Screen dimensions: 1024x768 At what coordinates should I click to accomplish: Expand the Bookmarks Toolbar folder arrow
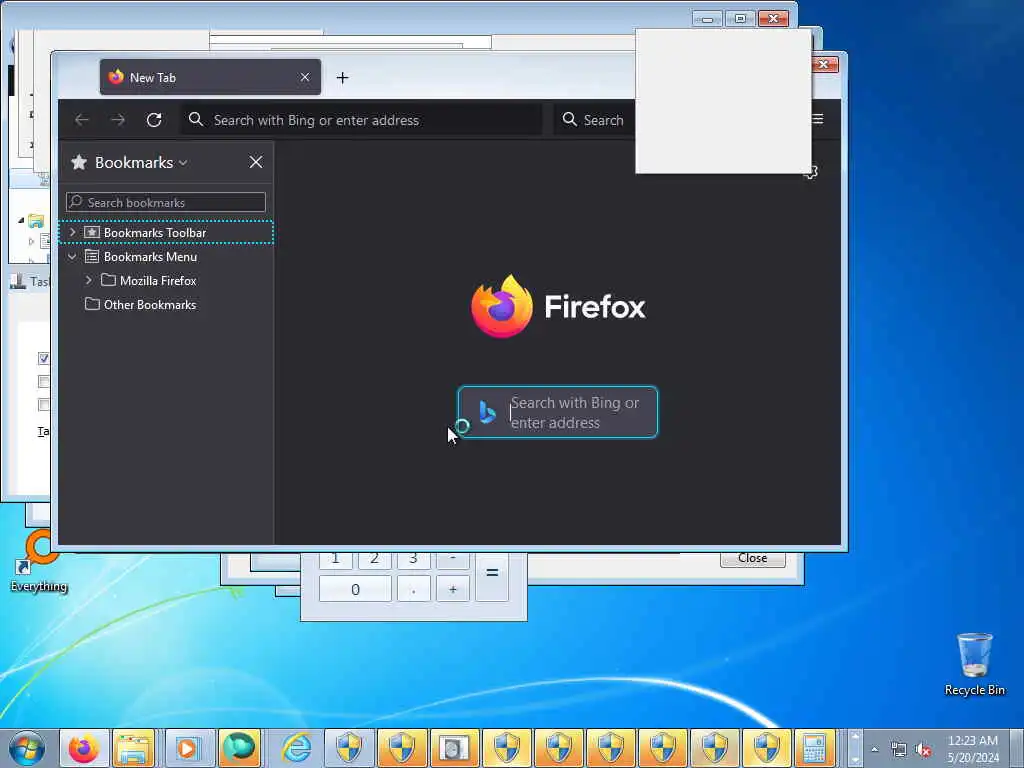pyautogui.click(x=72, y=232)
